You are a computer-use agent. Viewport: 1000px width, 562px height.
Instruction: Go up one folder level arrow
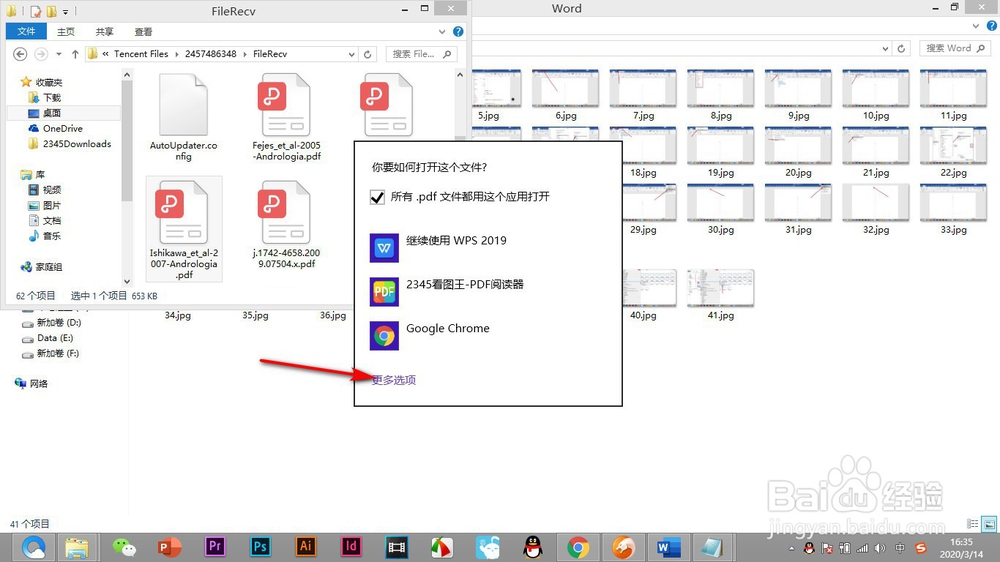(x=75, y=54)
